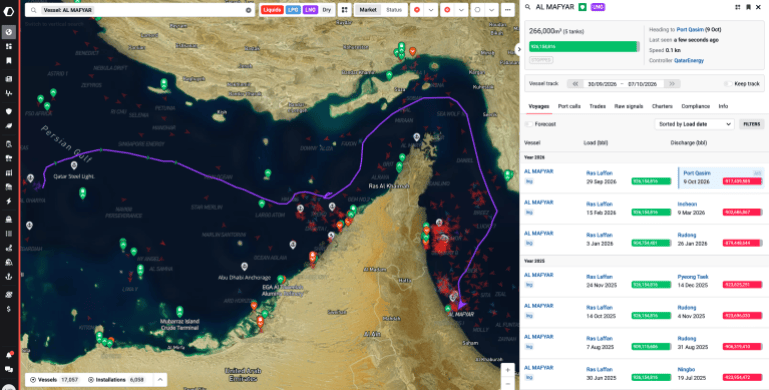769x390 pixels.
Task: Edit the vessel track start date 30/09/2026
Action: click(602, 84)
